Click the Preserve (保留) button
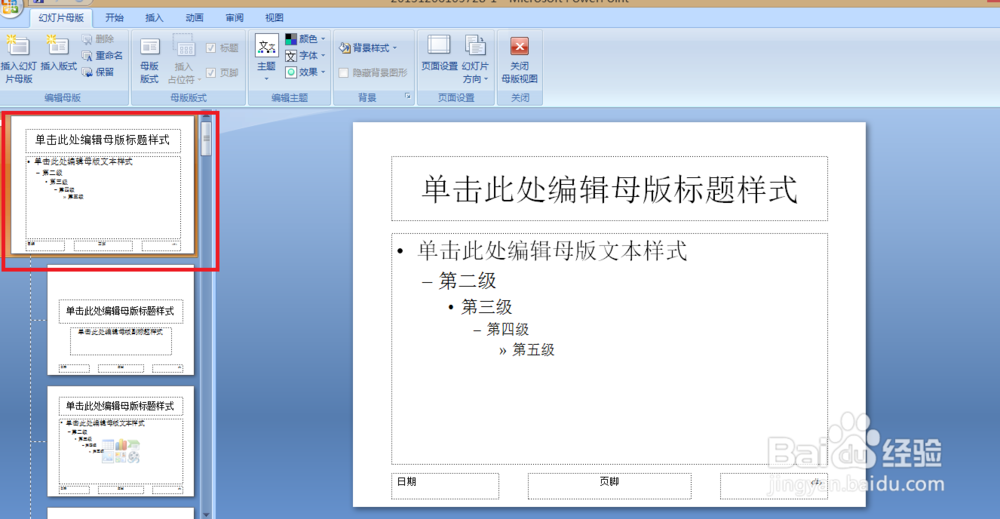The height and width of the screenshot is (519, 1000). pyautogui.click(x=98, y=72)
